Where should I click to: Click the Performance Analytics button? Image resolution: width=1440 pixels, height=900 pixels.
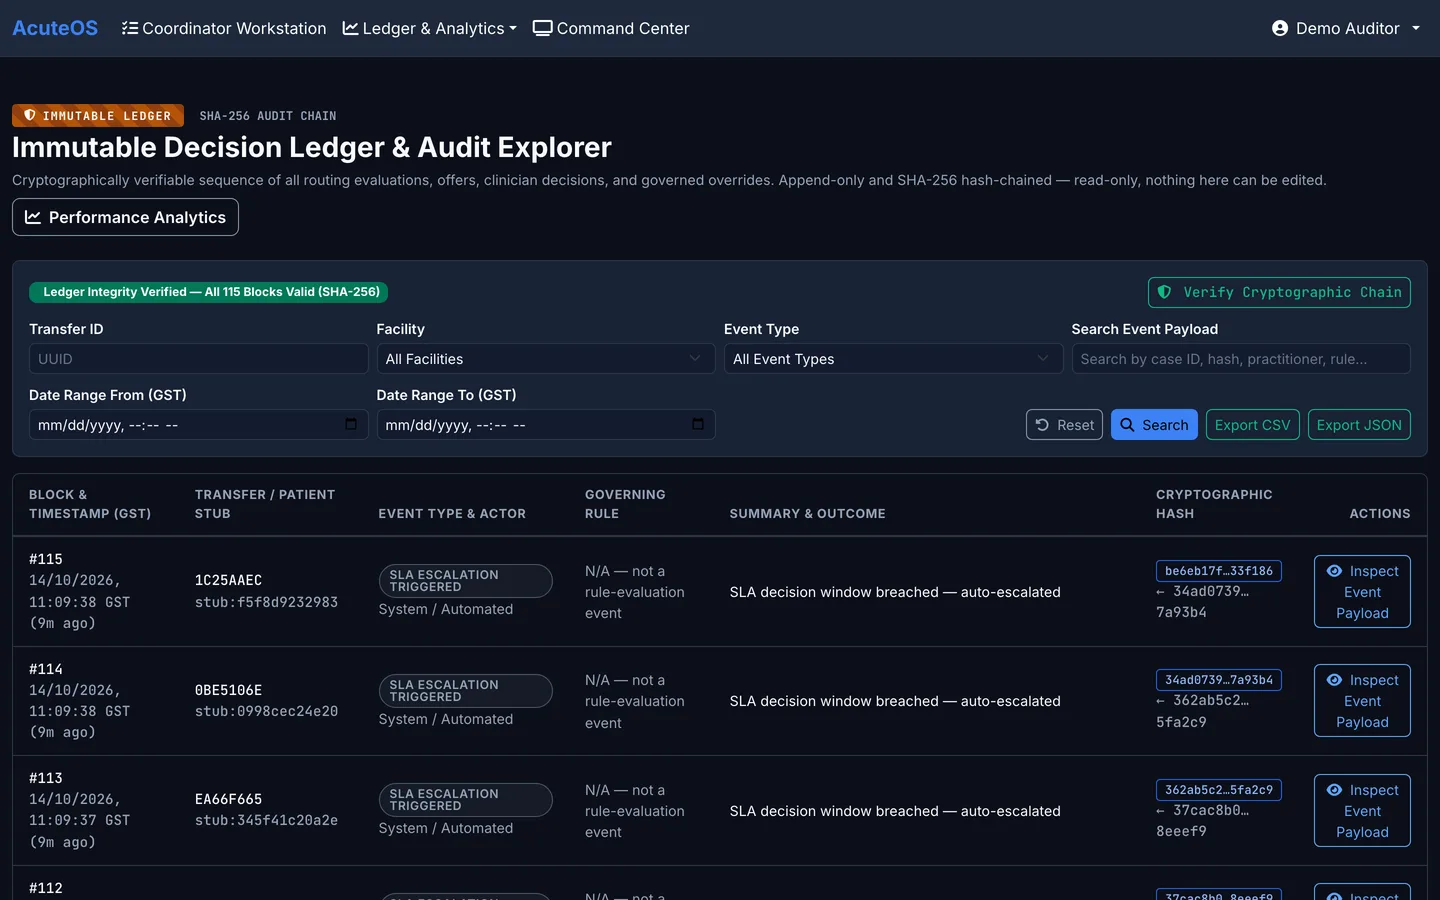[125, 217]
